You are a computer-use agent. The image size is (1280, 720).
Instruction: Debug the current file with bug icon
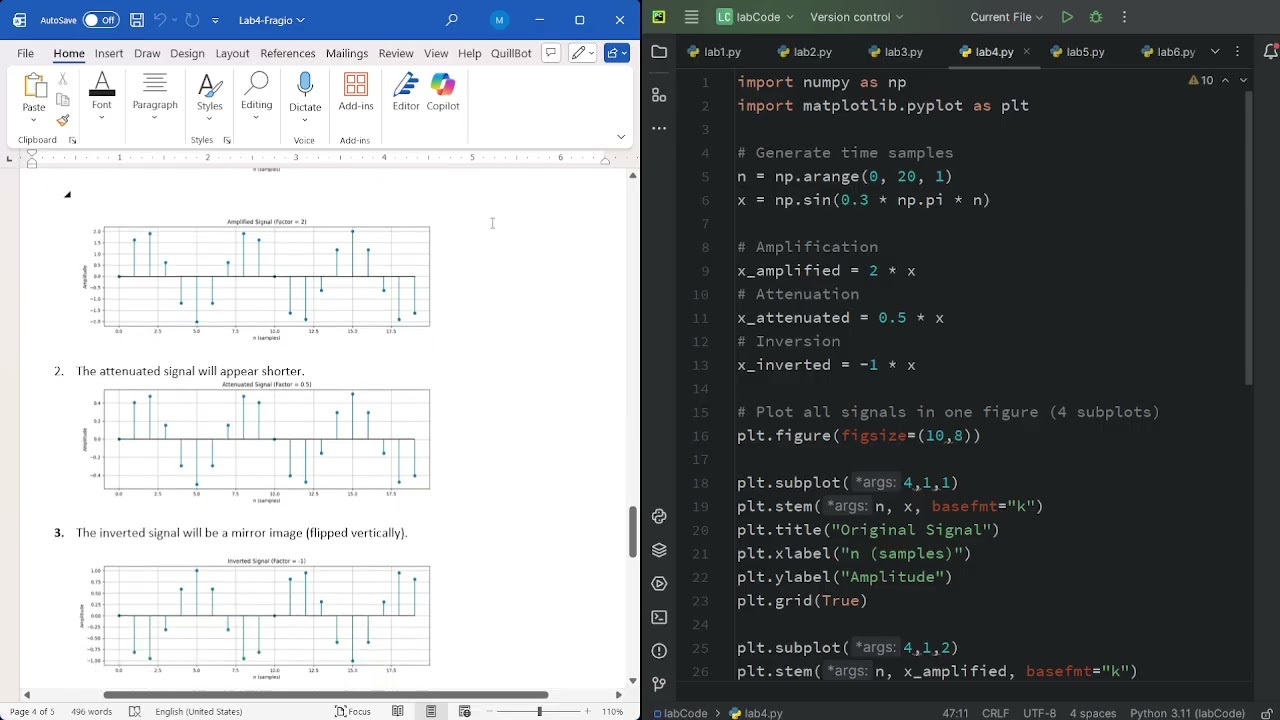(1096, 17)
